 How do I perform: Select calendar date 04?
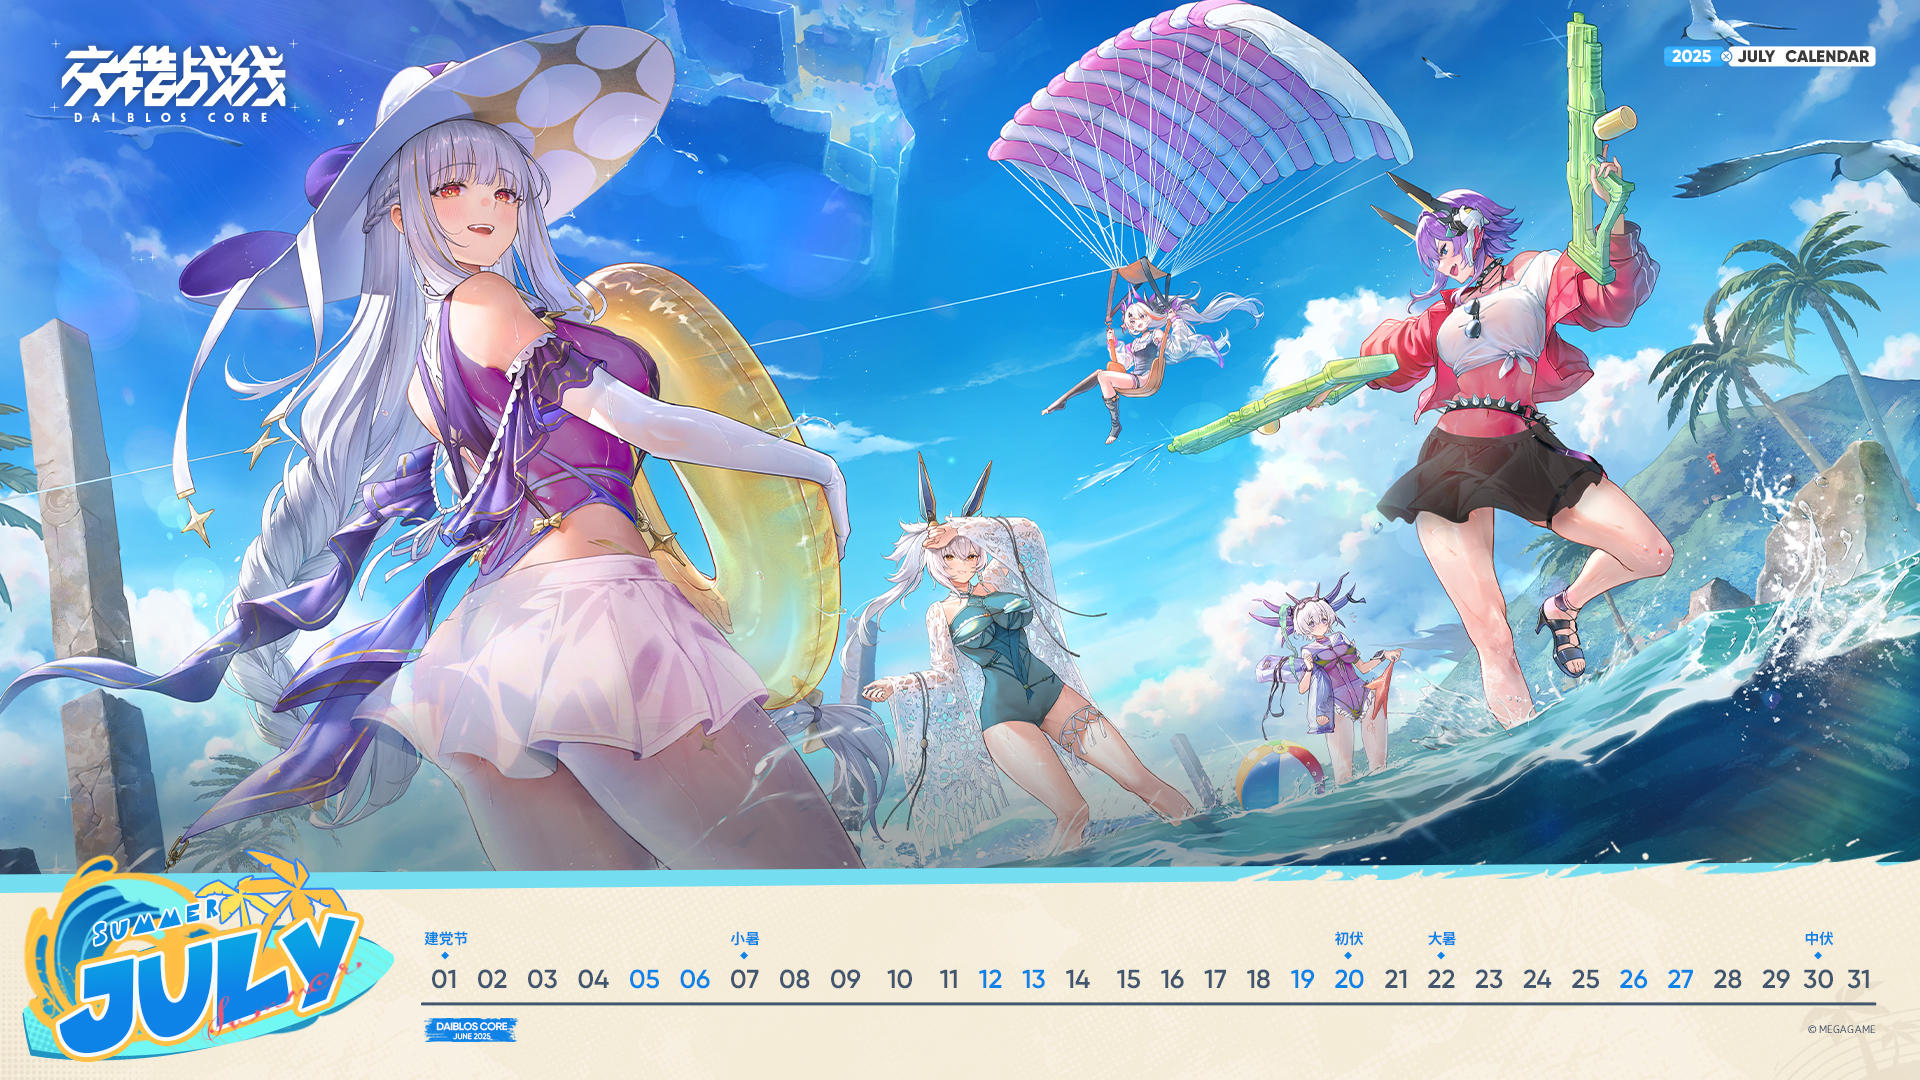[593, 979]
